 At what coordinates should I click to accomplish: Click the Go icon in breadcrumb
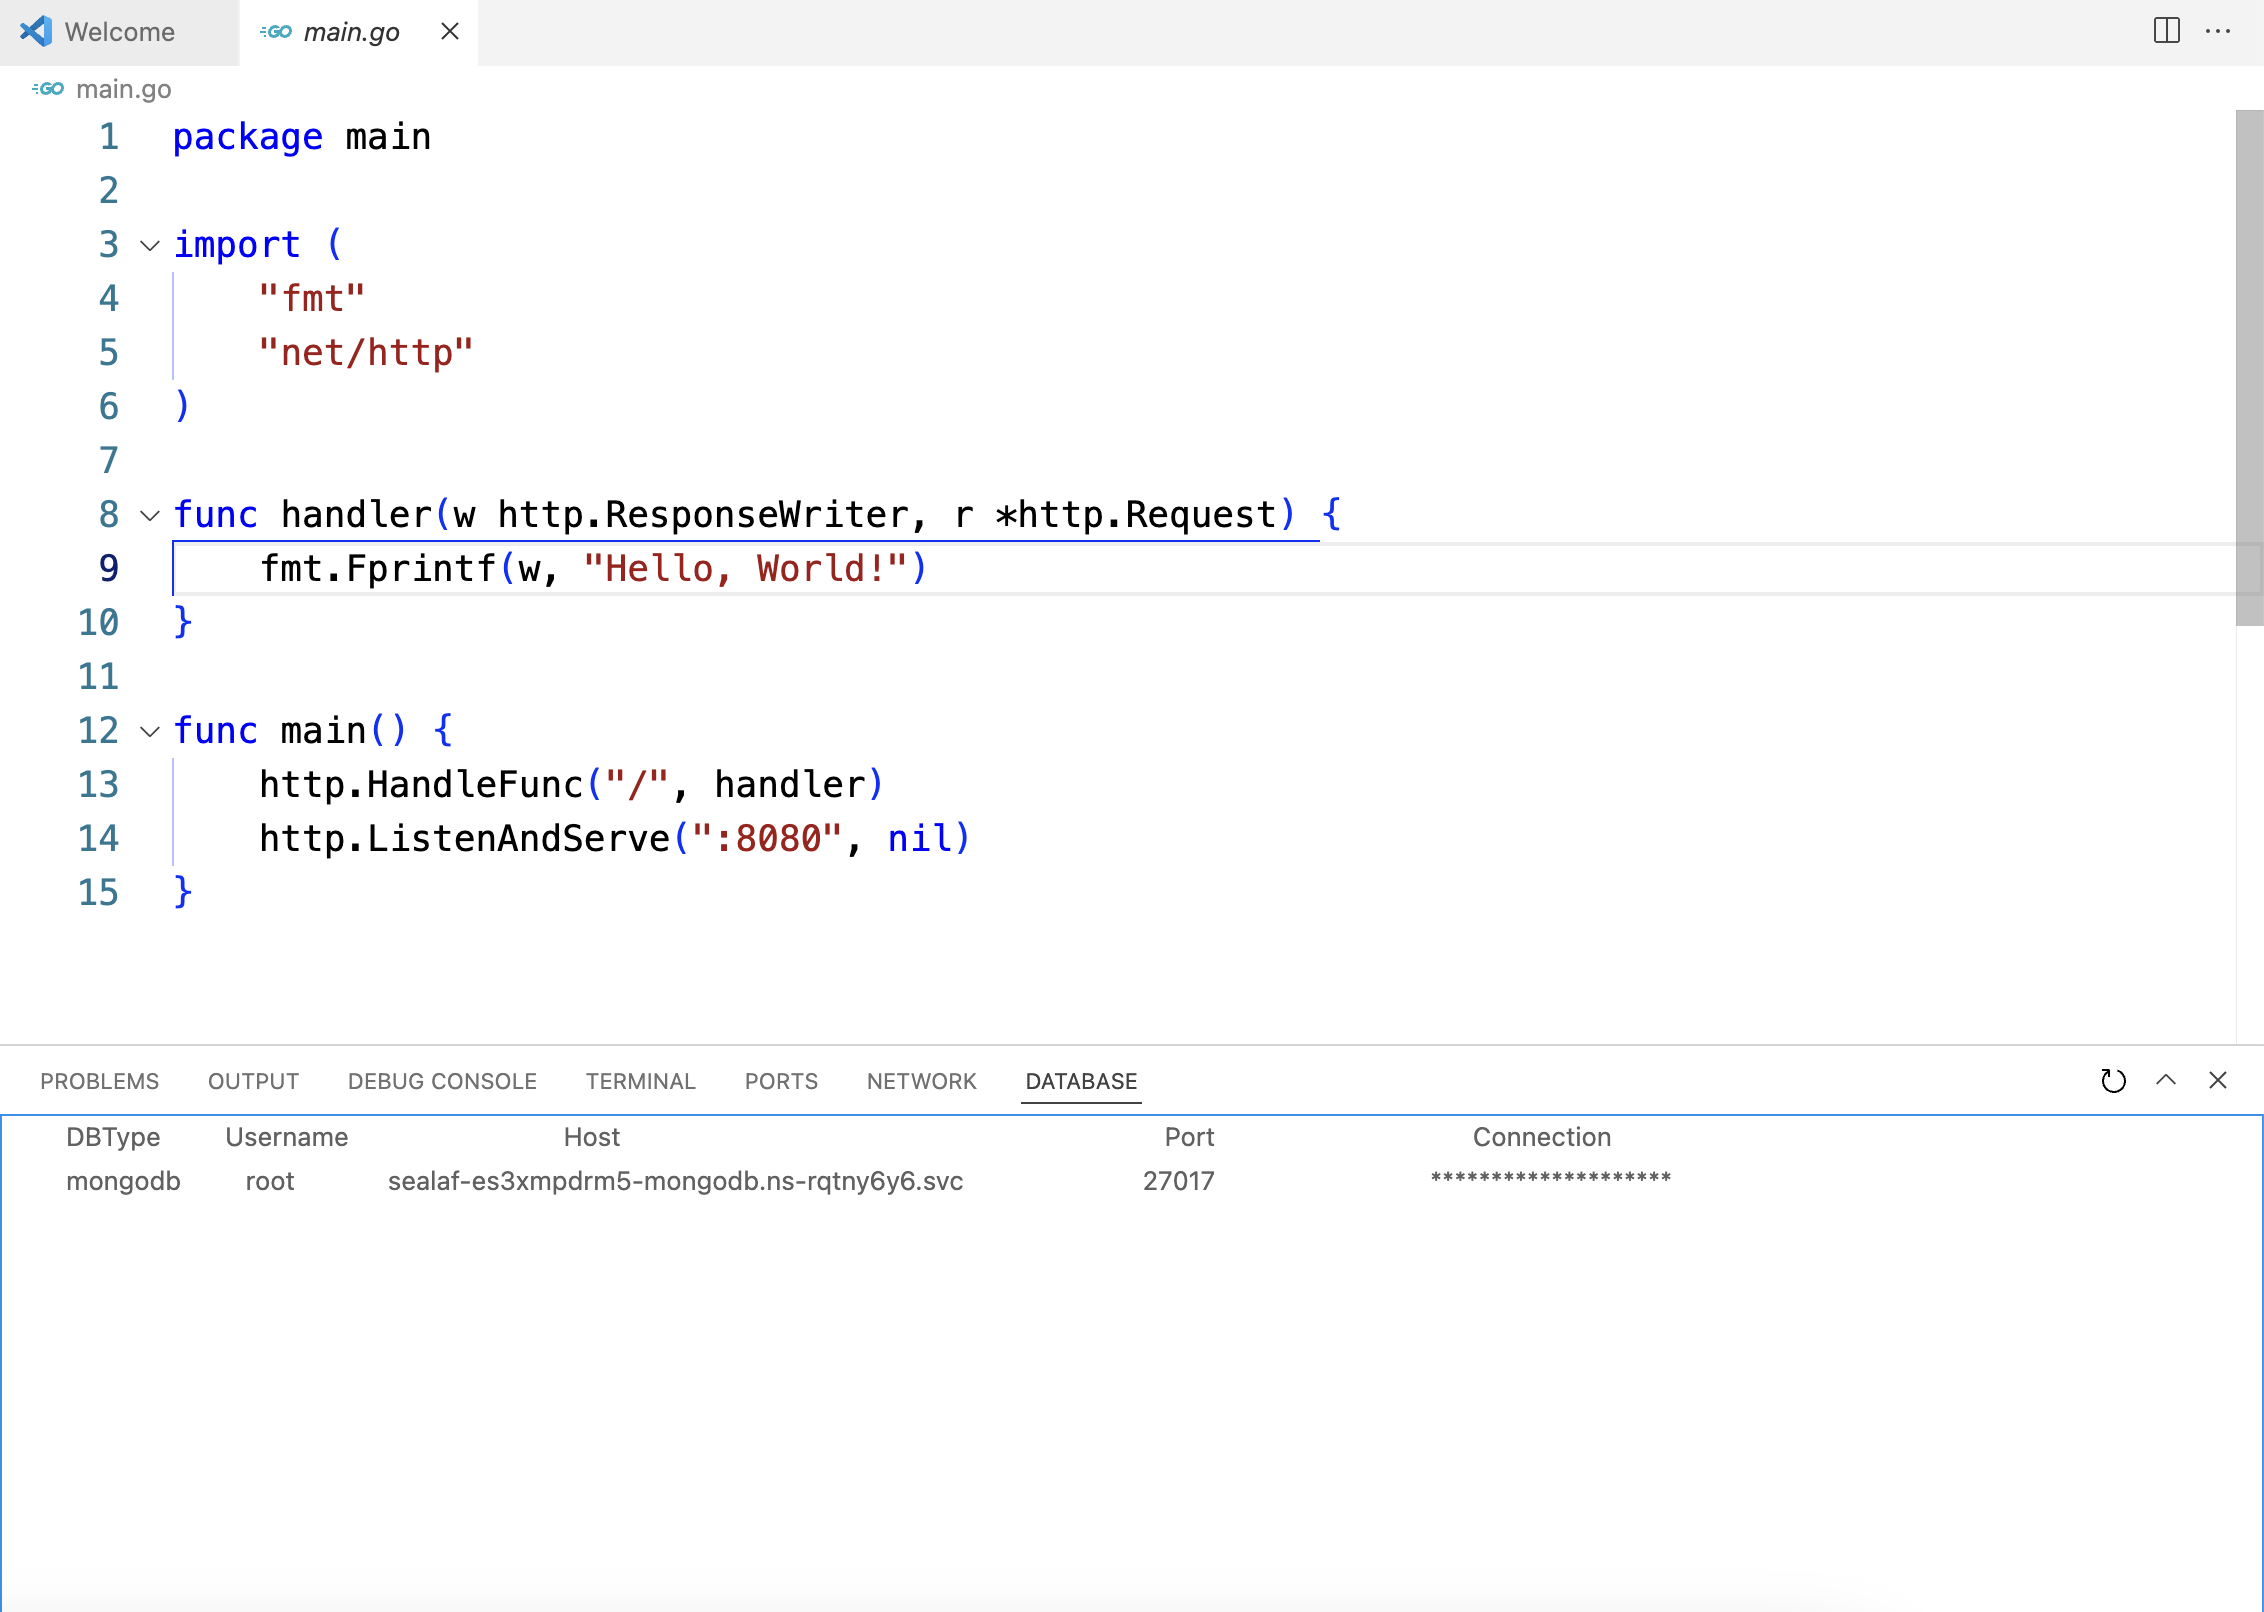(x=48, y=89)
